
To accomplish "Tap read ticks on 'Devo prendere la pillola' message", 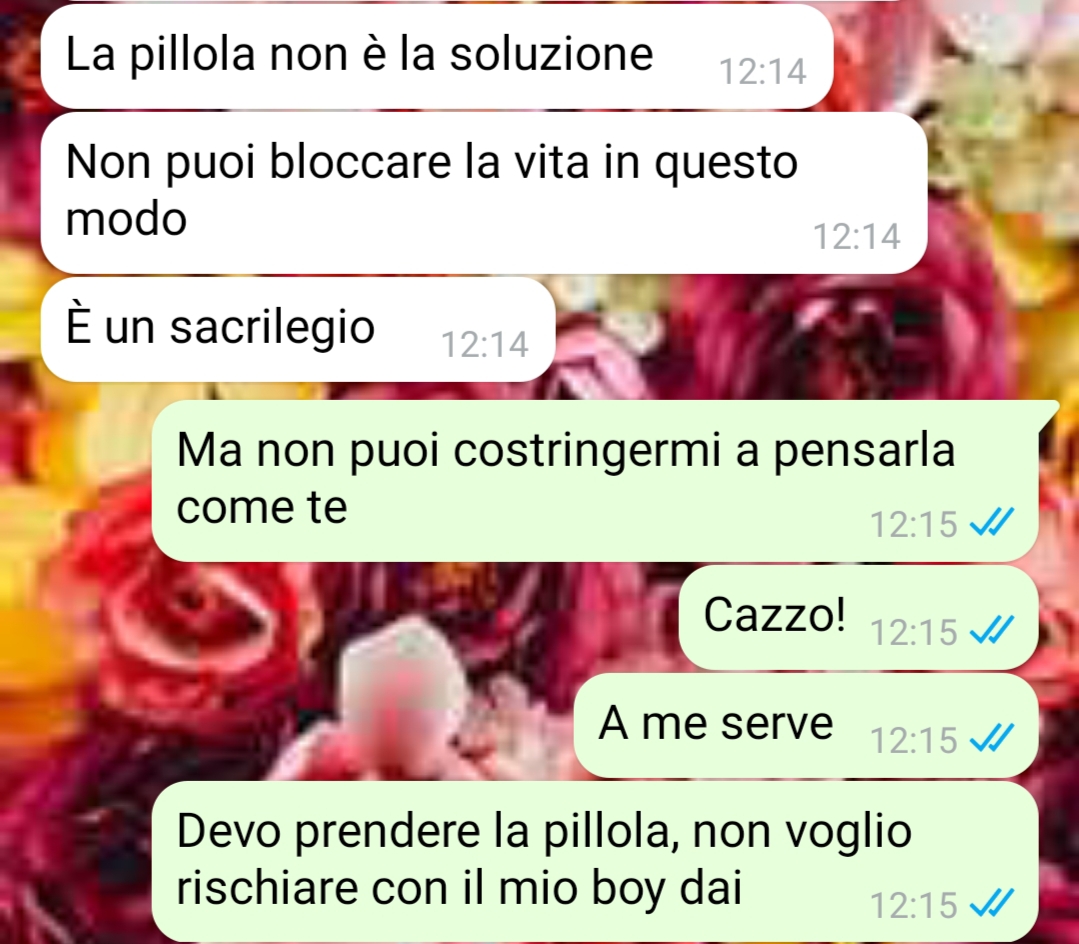I will click(992, 903).
